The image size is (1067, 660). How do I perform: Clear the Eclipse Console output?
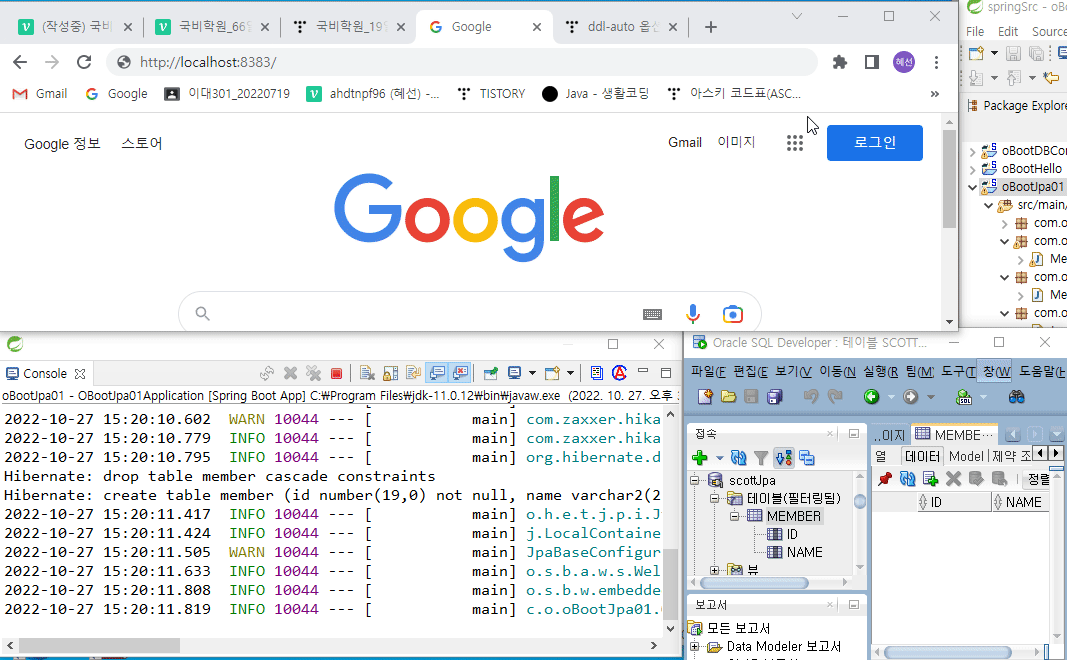[367, 373]
